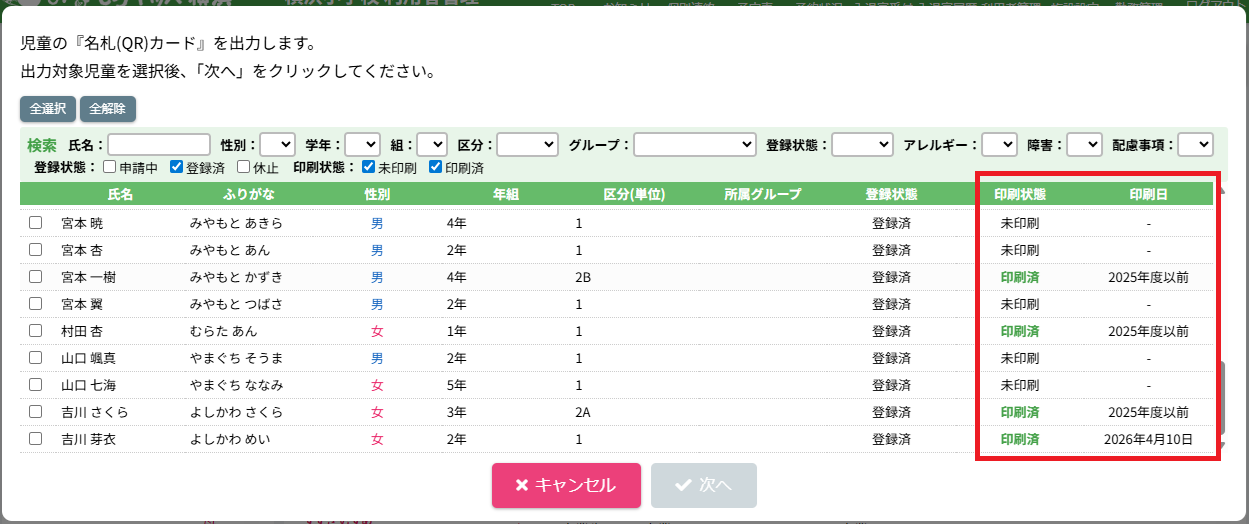Click the キャンセル button

click(x=565, y=485)
